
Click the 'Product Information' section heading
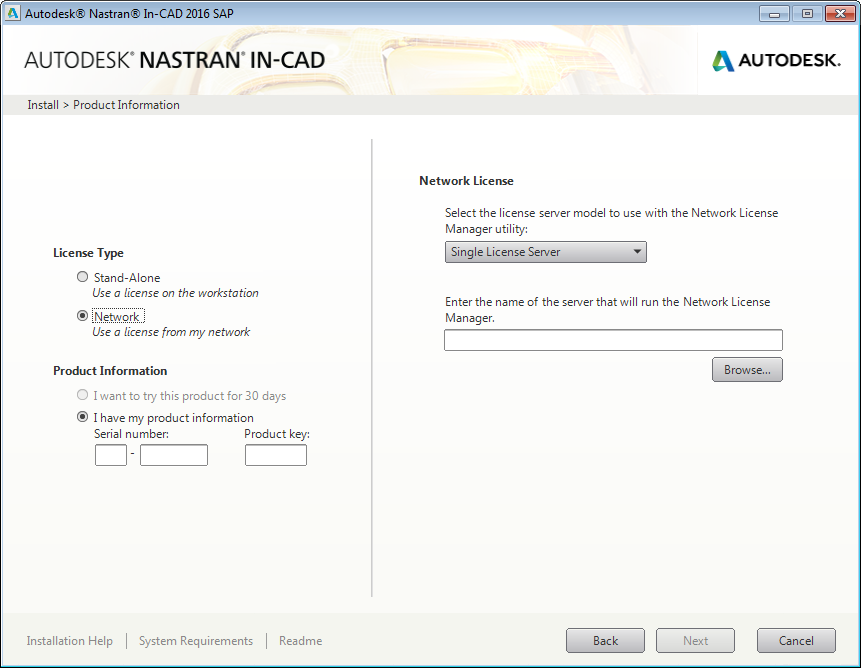(110, 371)
